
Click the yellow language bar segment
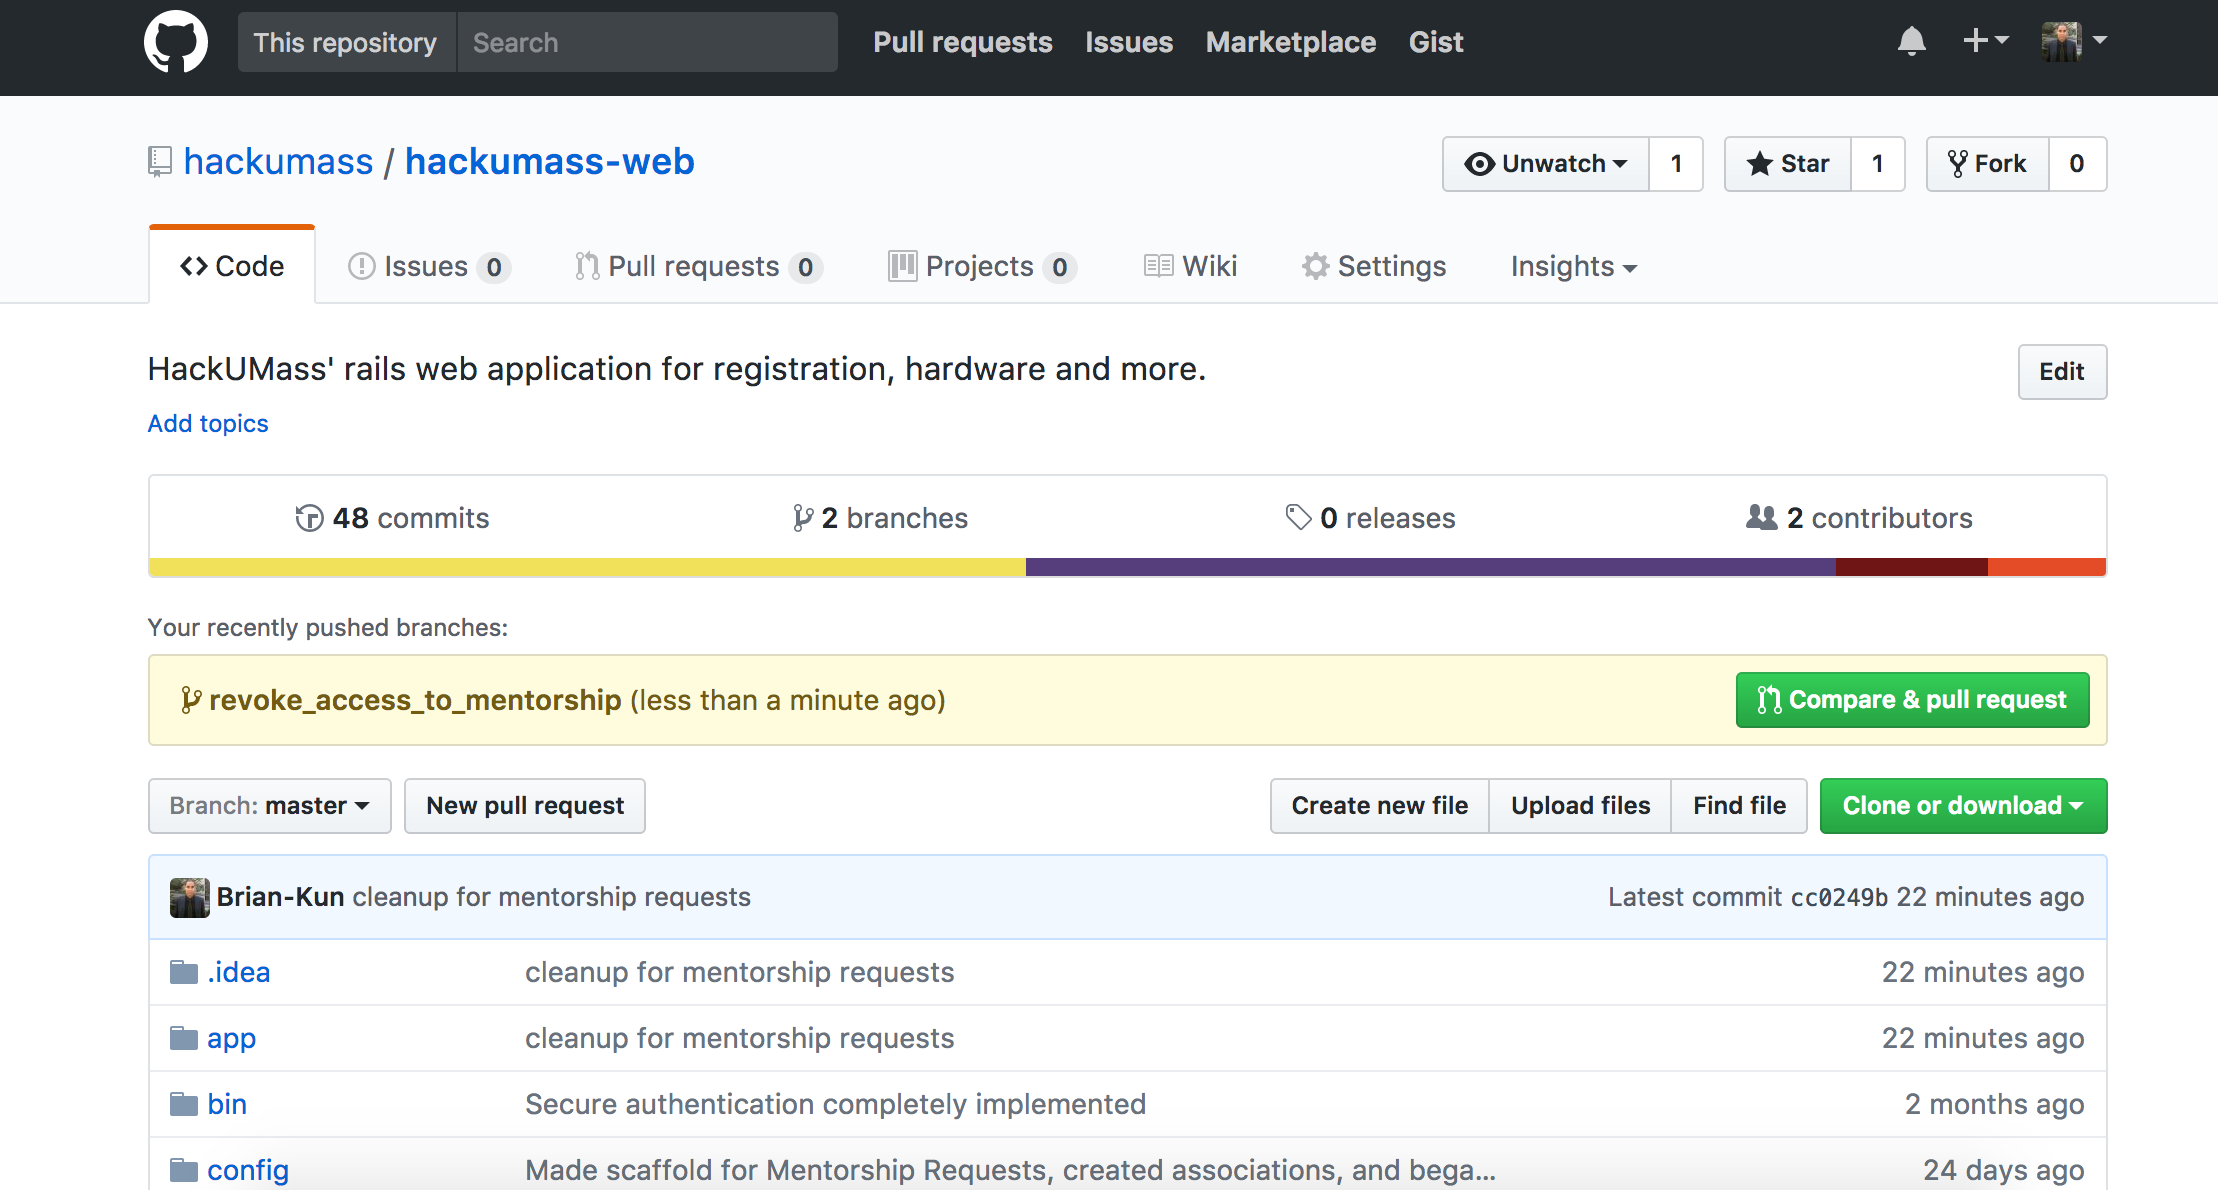tap(587, 567)
